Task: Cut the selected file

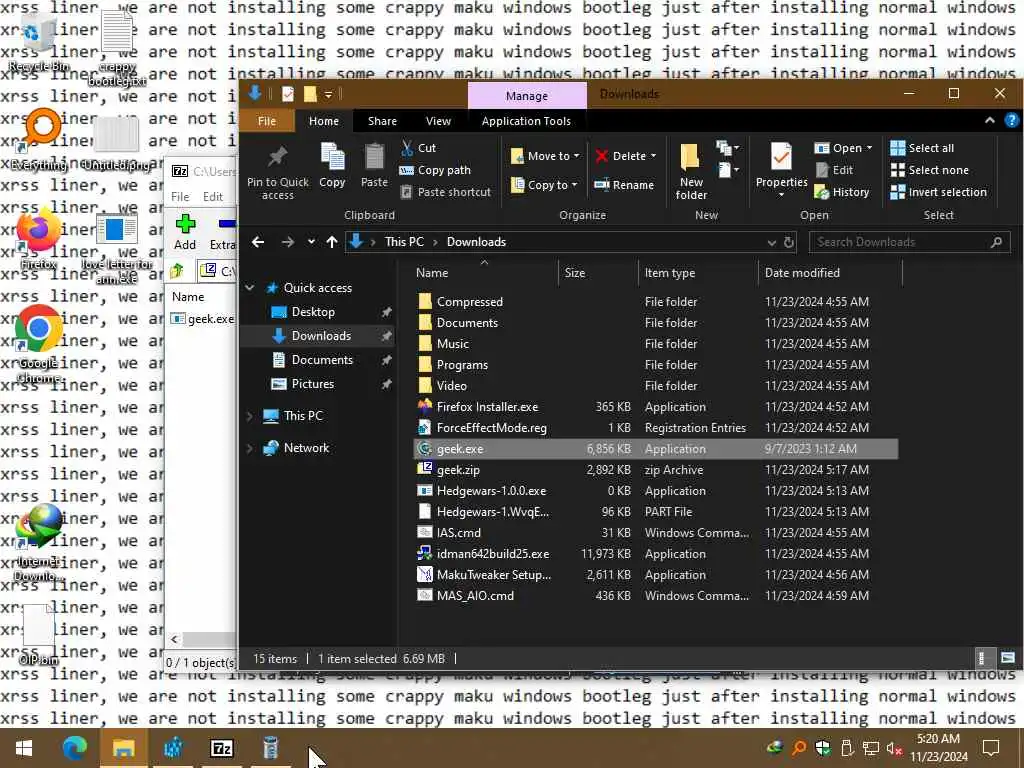Action: tap(418, 148)
